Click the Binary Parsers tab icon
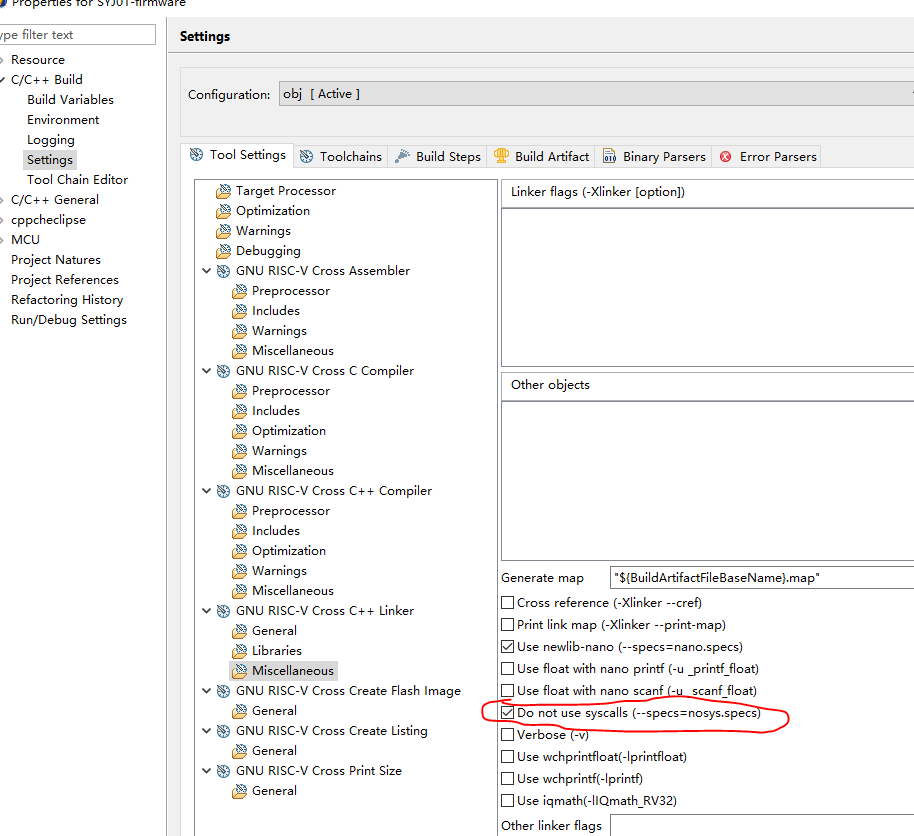 [609, 156]
